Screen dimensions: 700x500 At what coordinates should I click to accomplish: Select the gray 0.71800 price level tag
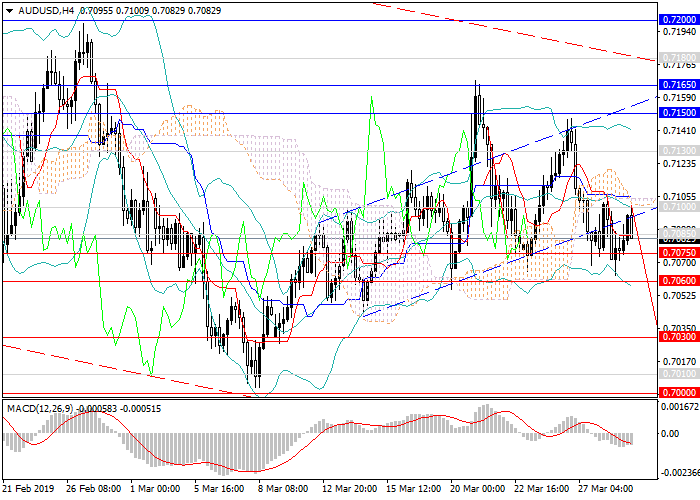click(x=677, y=58)
